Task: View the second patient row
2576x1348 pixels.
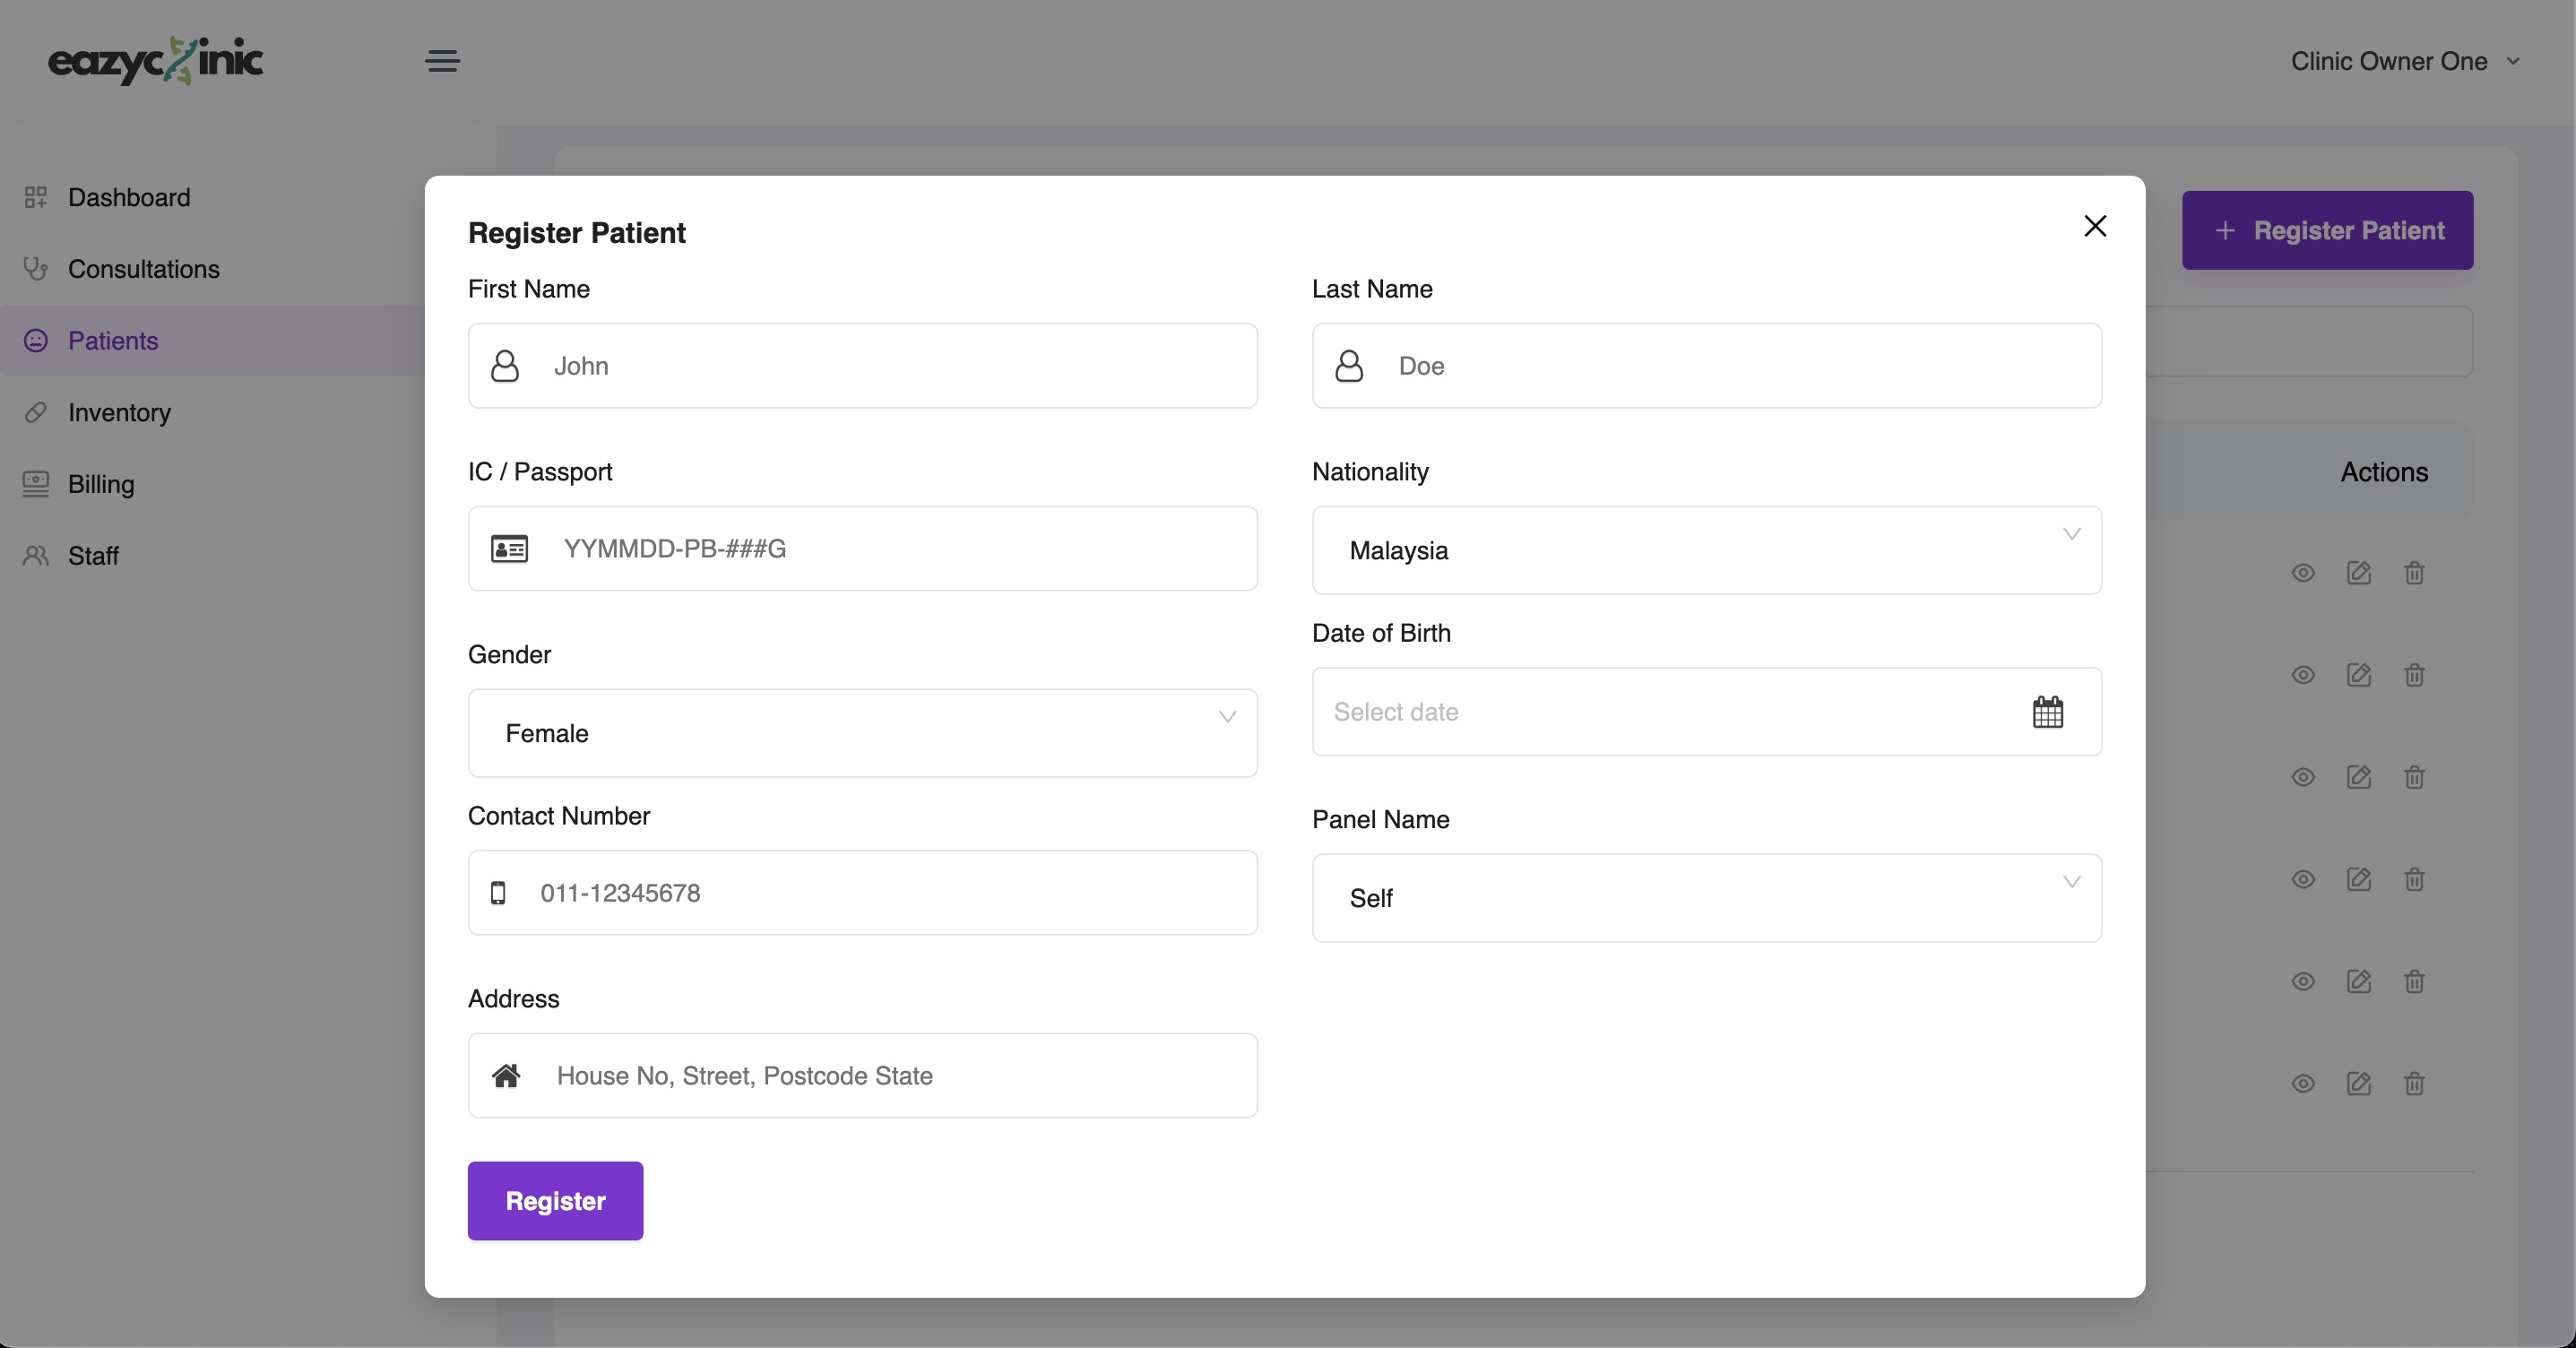Action: [x=2303, y=675]
